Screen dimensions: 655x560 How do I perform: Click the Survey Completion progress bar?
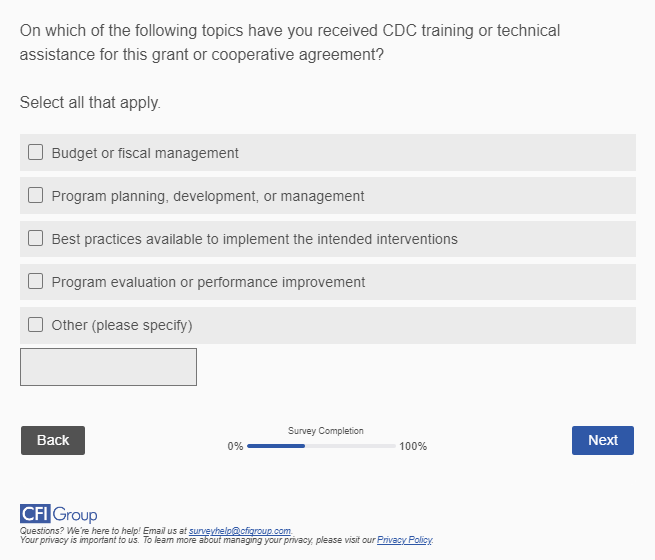pyautogui.click(x=321, y=446)
